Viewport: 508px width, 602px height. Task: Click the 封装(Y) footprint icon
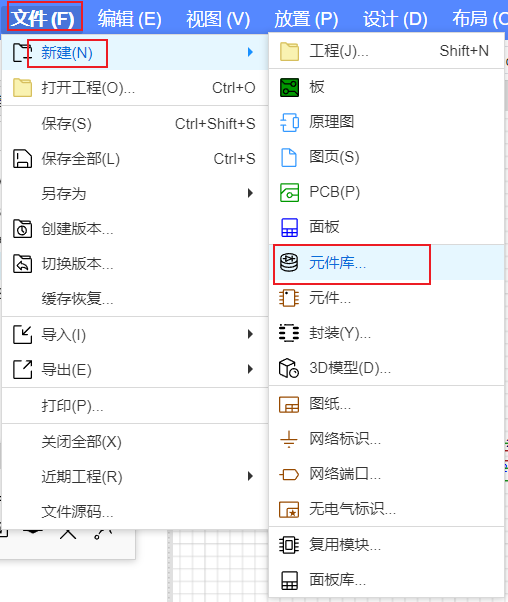pos(289,333)
